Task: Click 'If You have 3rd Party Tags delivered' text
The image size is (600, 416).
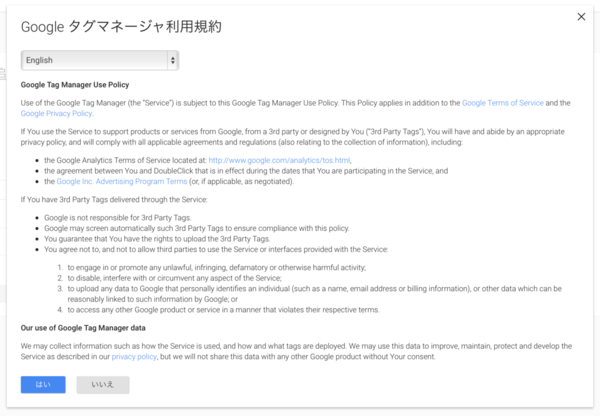Action: click(114, 200)
